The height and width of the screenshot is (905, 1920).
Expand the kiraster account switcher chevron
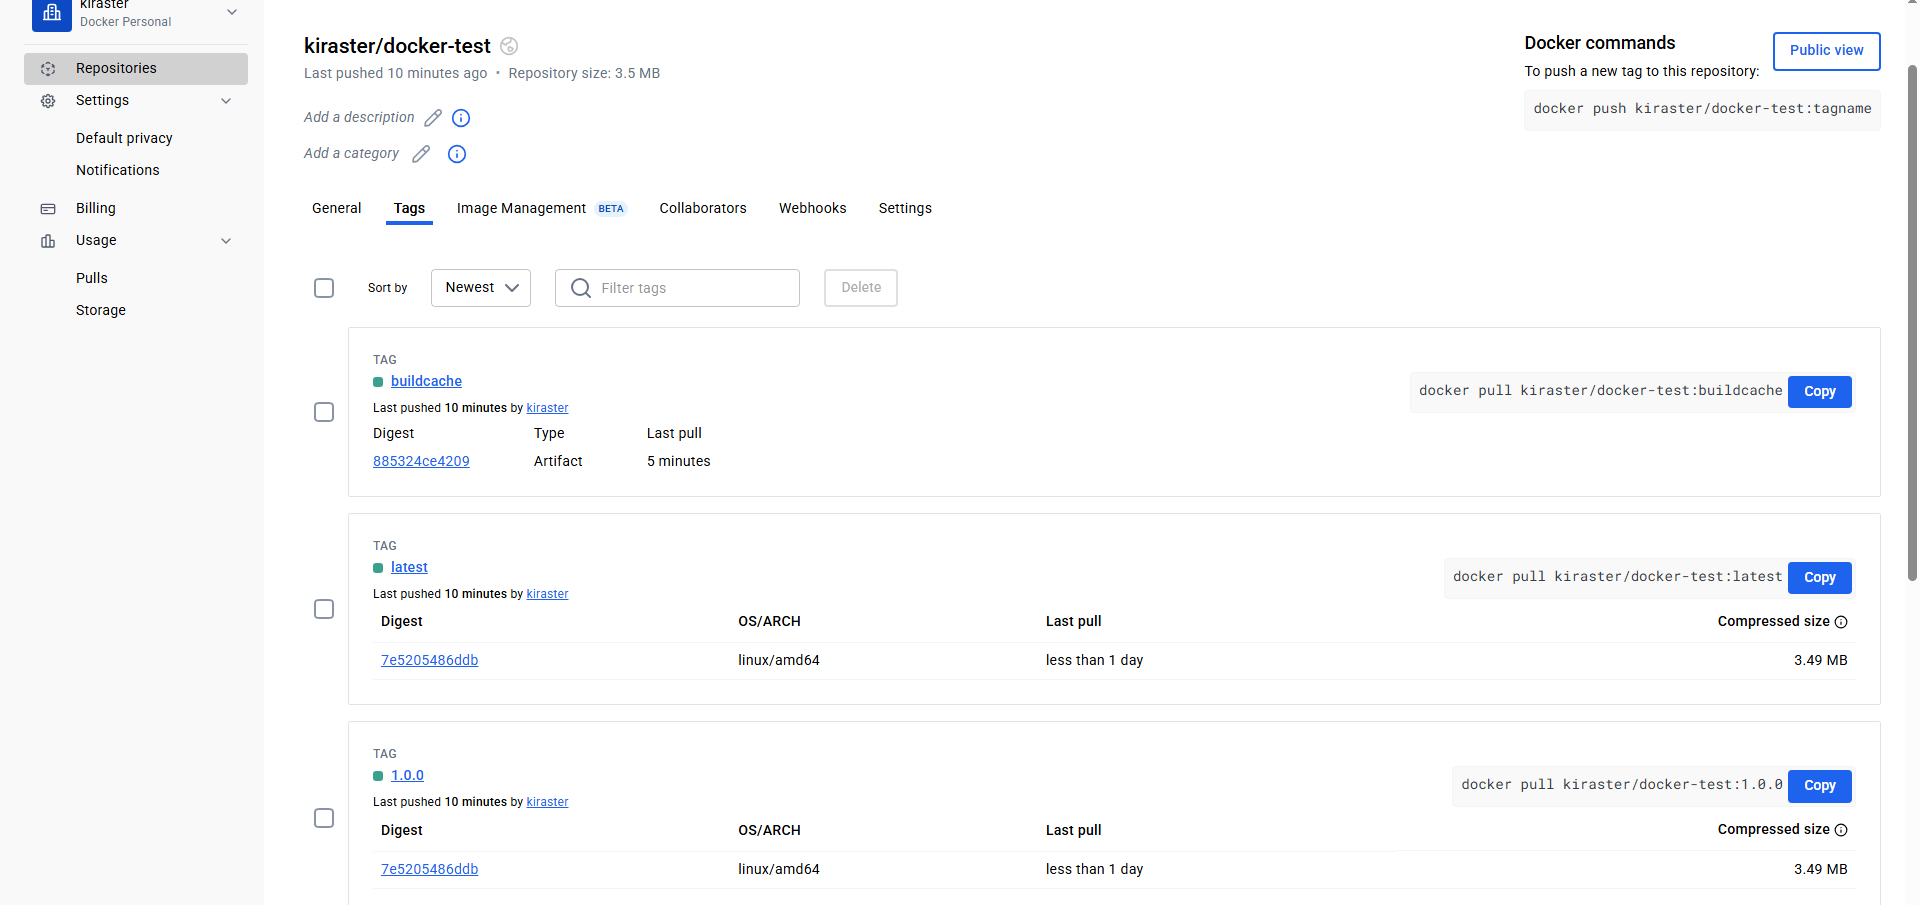pyautogui.click(x=232, y=12)
